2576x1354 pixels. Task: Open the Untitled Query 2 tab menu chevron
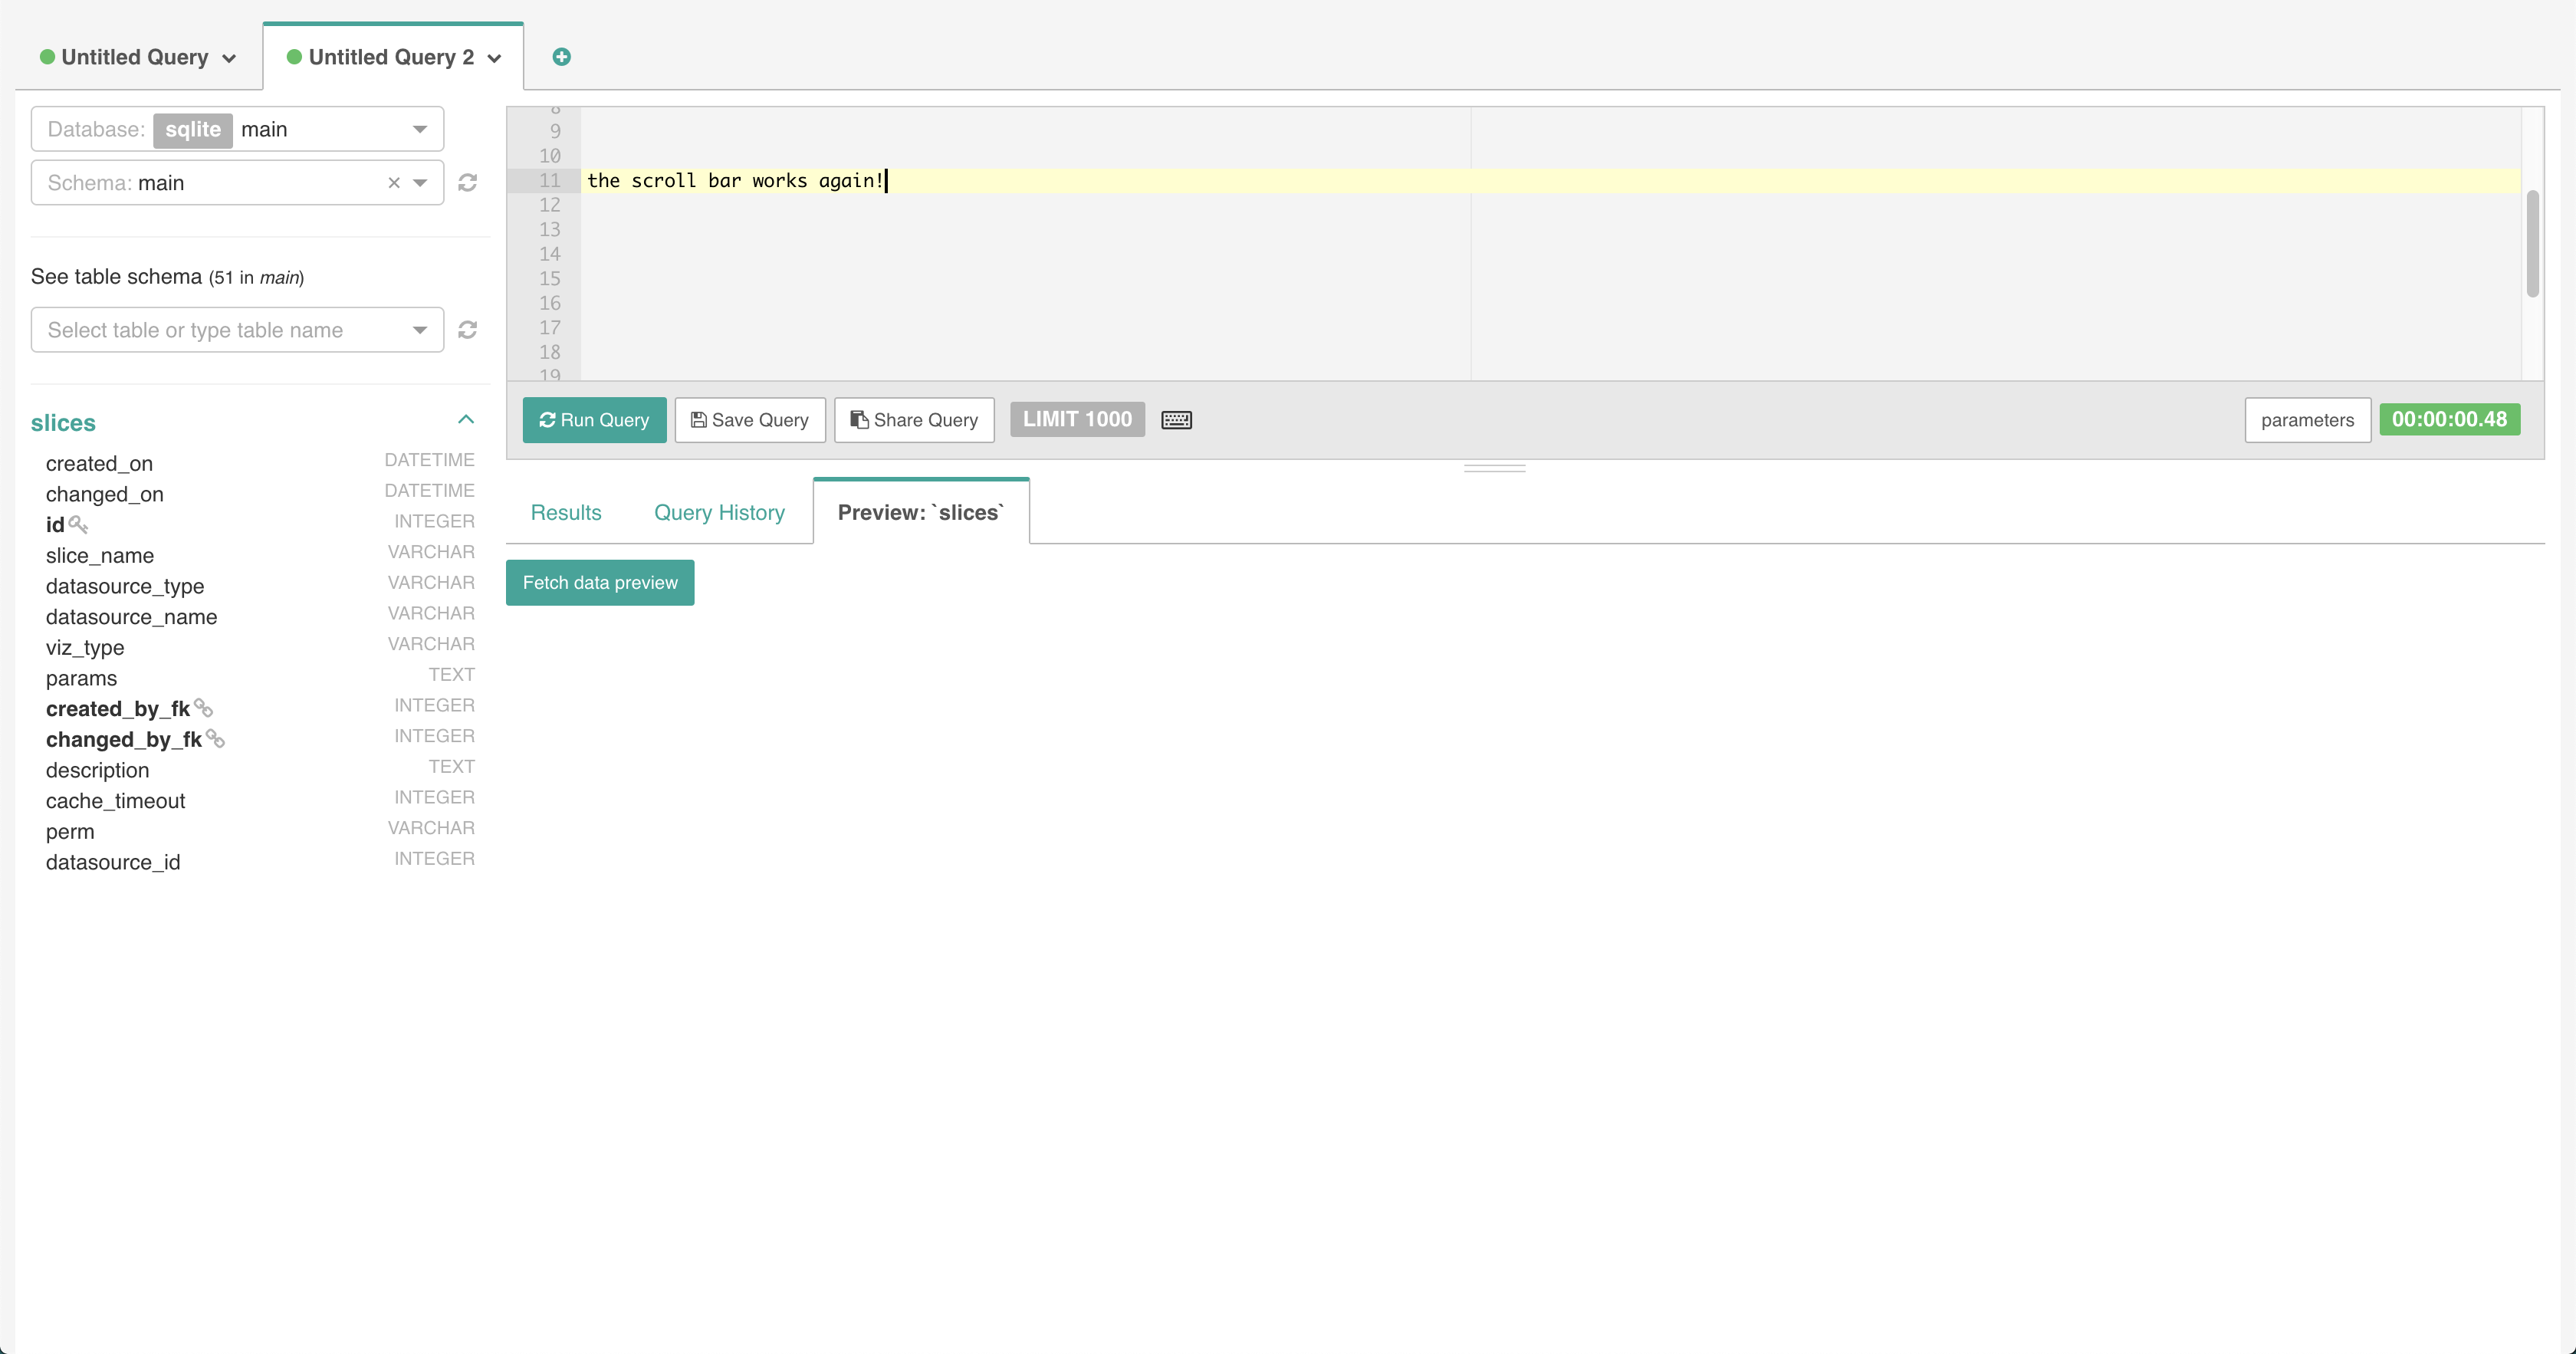point(495,58)
